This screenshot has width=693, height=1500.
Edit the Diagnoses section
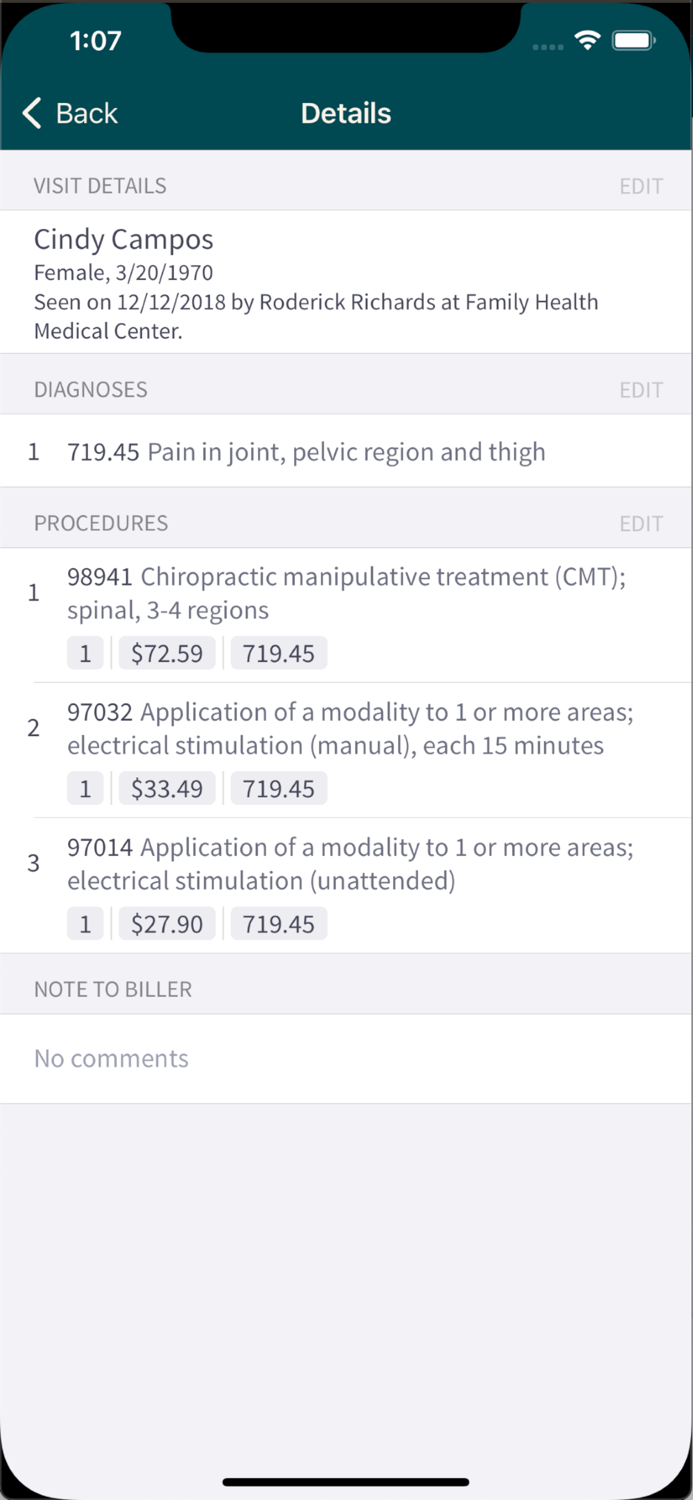click(x=641, y=390)
